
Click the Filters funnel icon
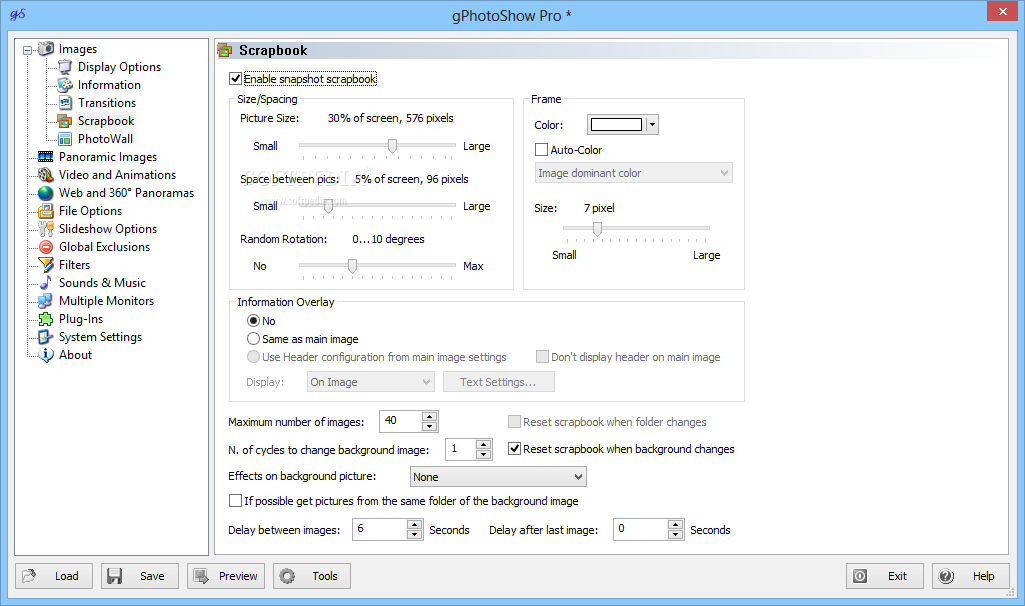point(46,265)
